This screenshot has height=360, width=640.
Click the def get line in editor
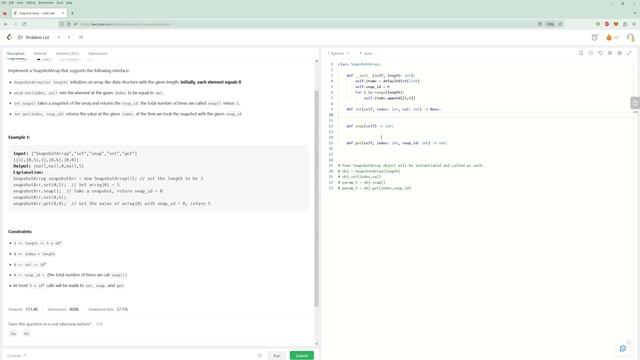click(397, 143)
